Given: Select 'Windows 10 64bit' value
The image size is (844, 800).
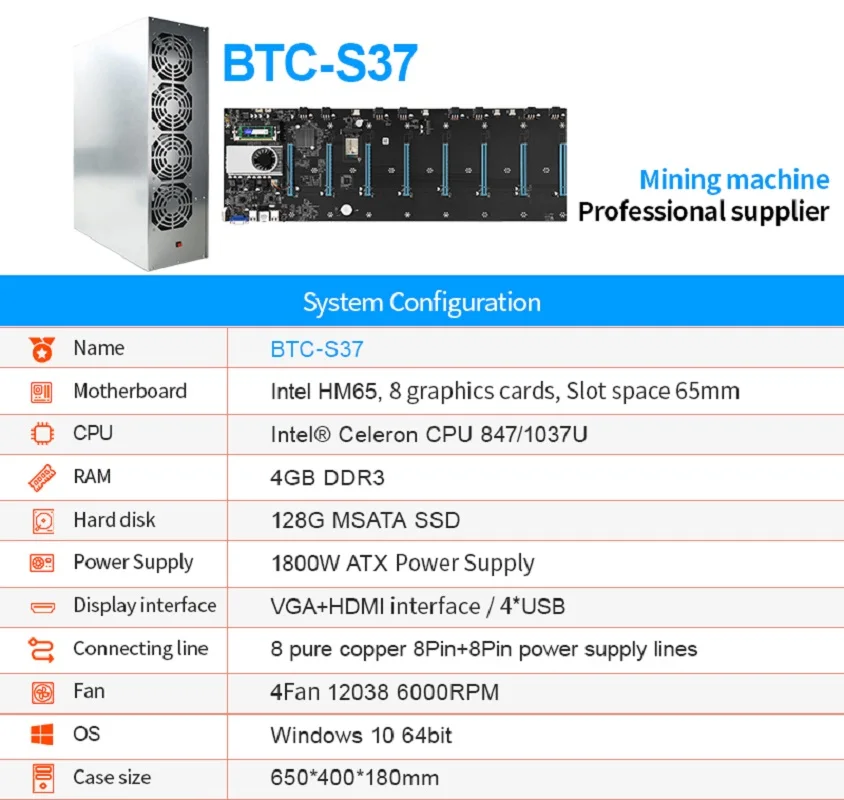Looking at the screenshot, I should (x=361, y=735).
